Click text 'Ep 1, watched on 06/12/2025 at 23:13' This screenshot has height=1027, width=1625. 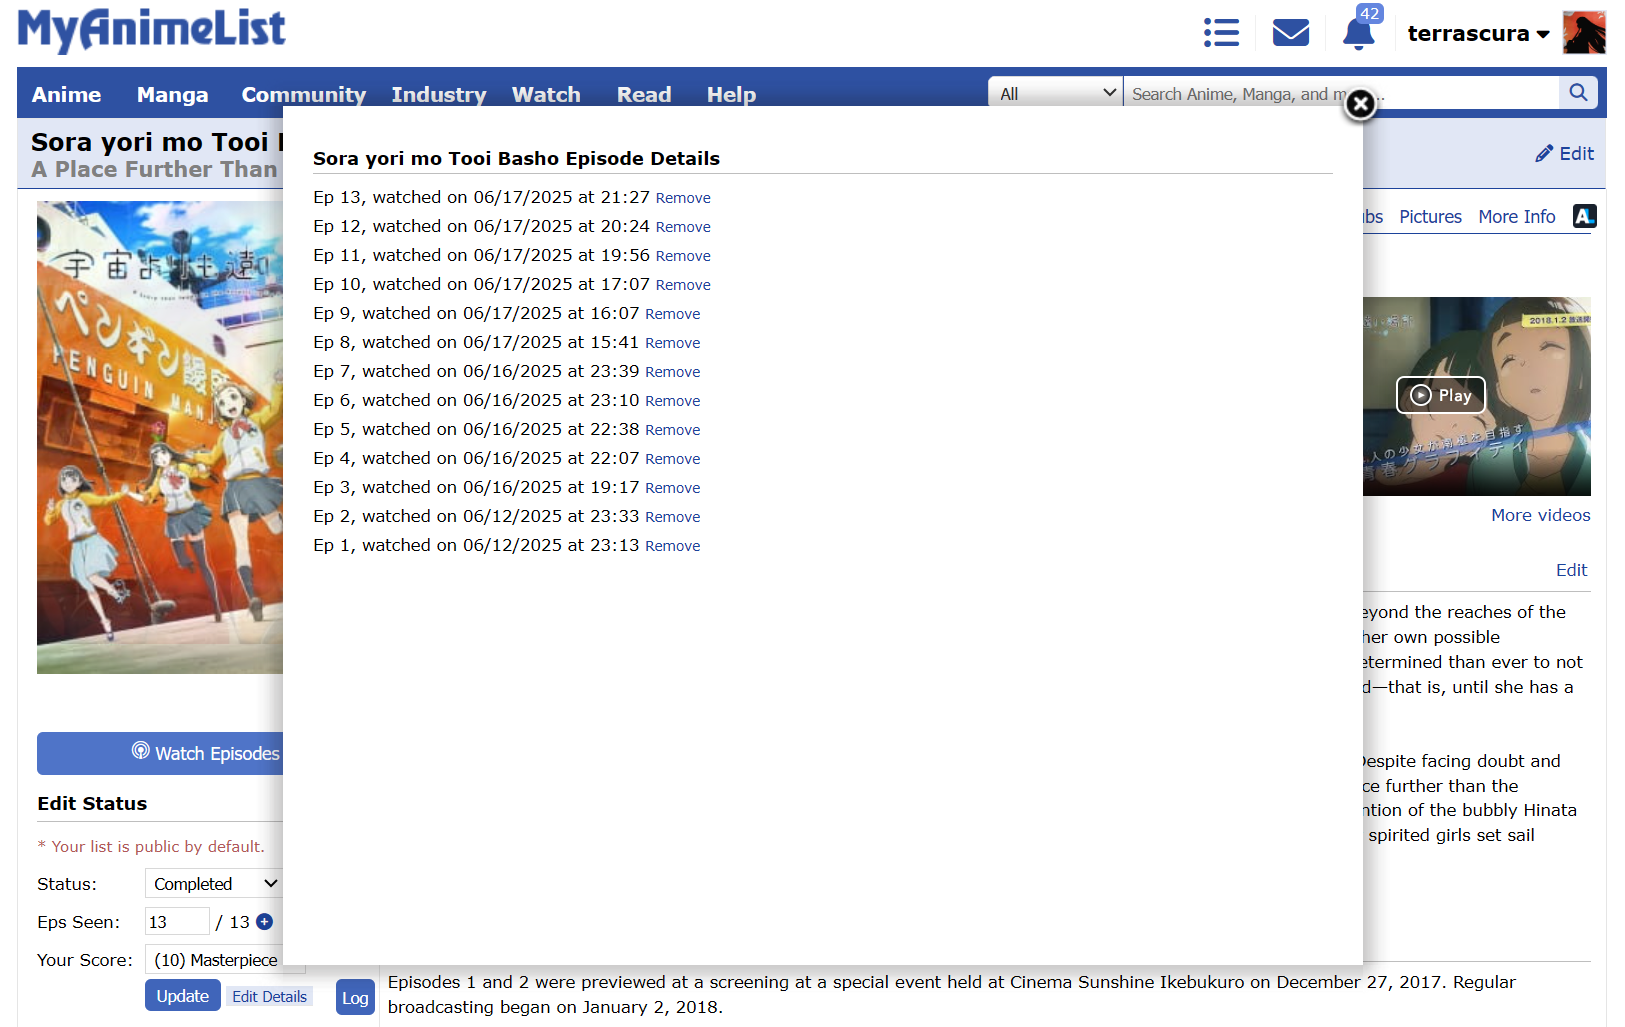pos(476,545)
